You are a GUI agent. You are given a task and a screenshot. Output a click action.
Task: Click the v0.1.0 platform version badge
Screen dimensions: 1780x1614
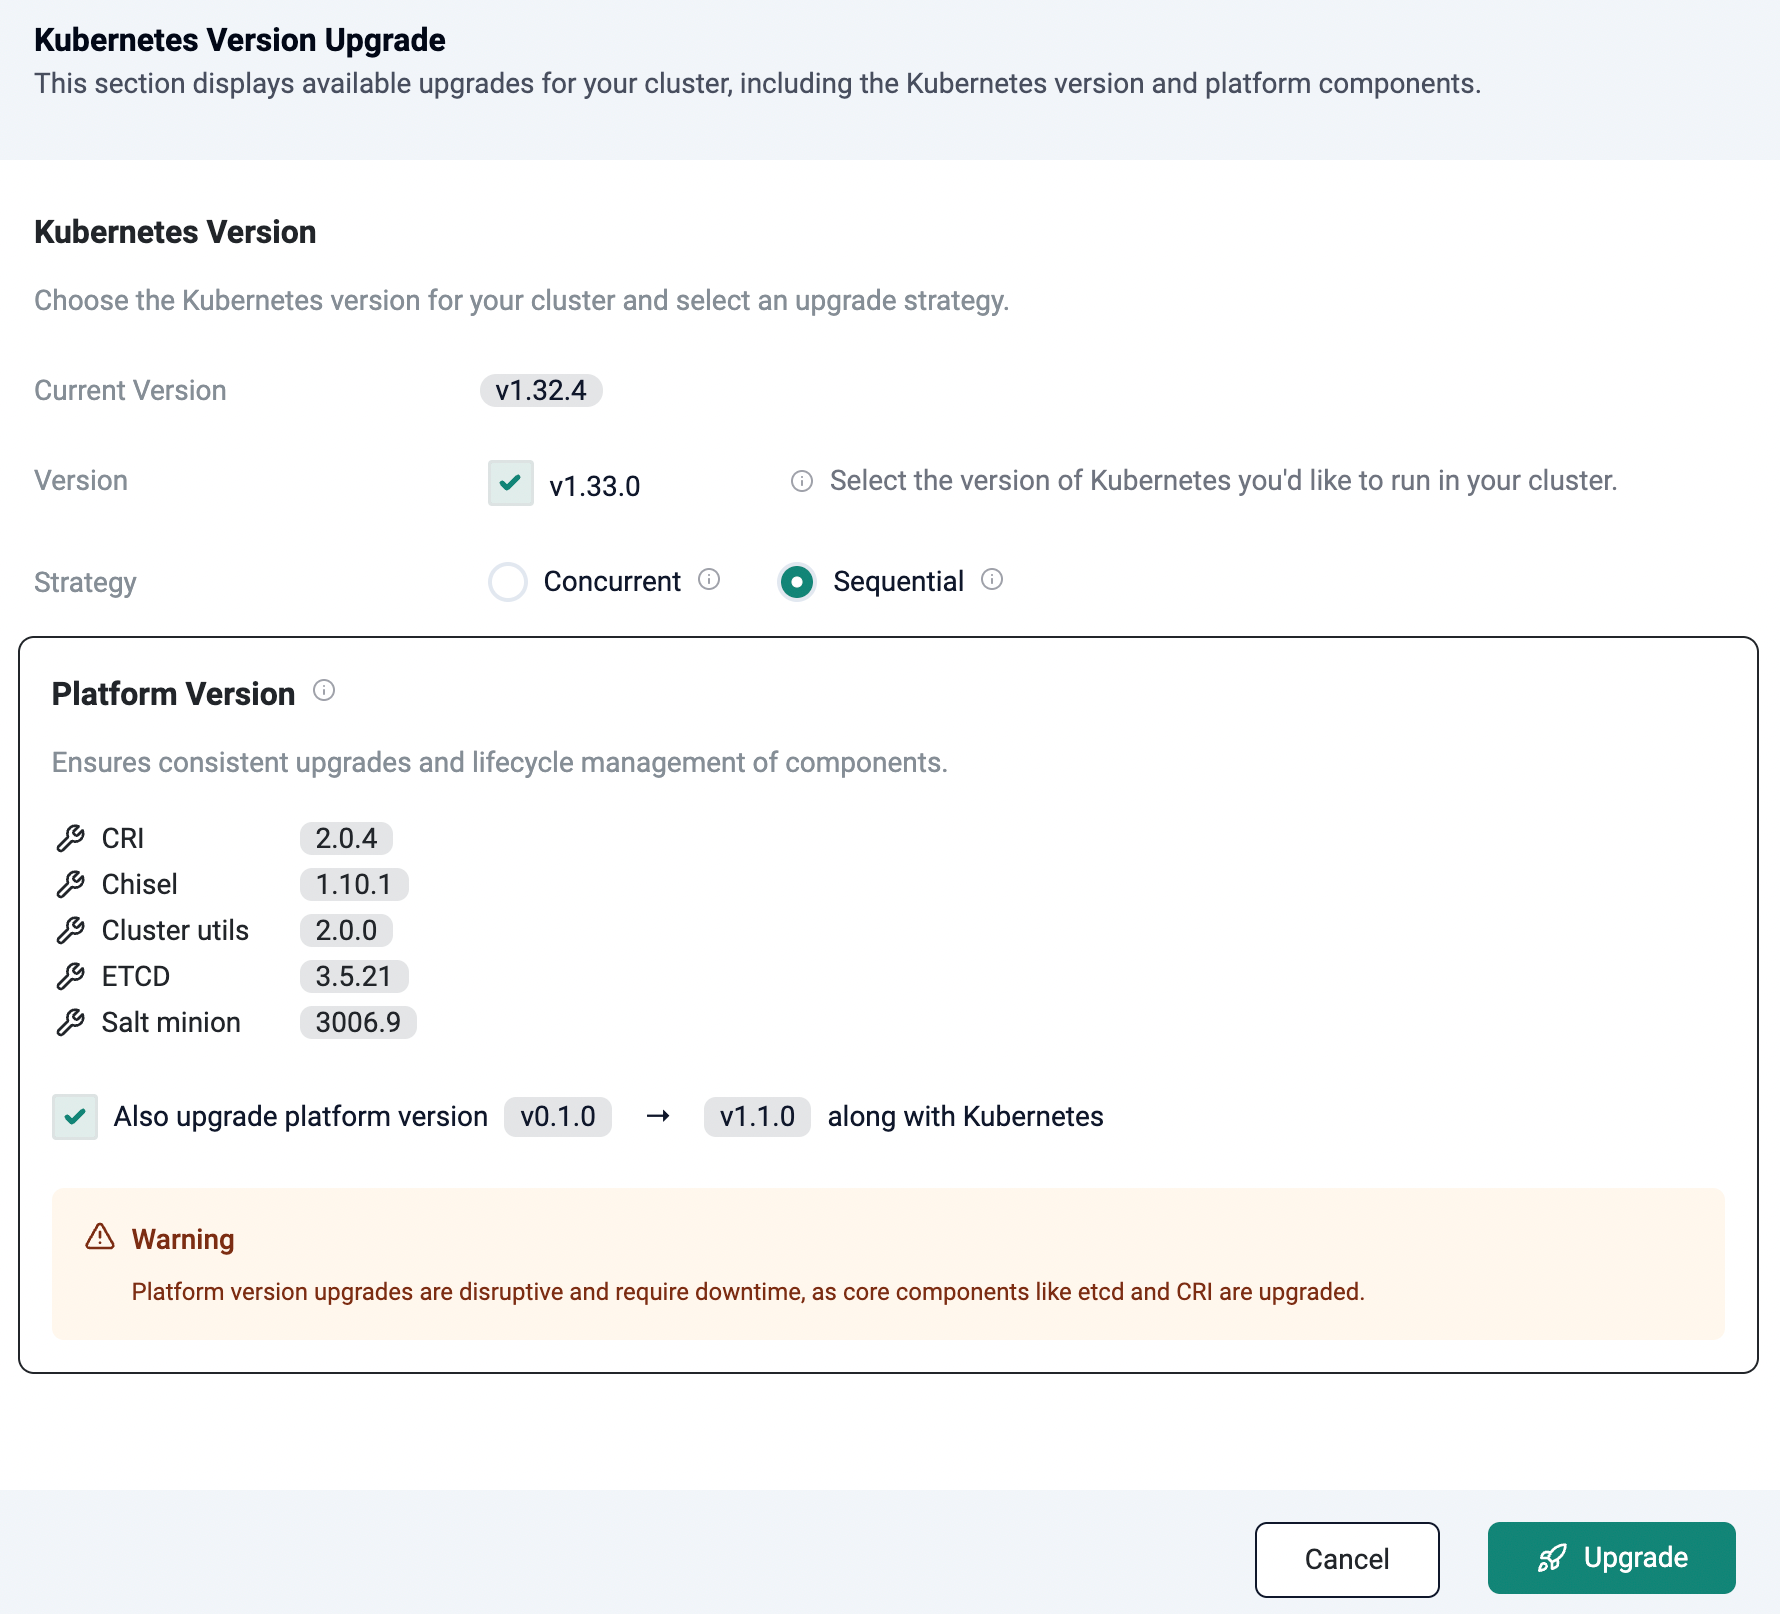[558, 1116]
